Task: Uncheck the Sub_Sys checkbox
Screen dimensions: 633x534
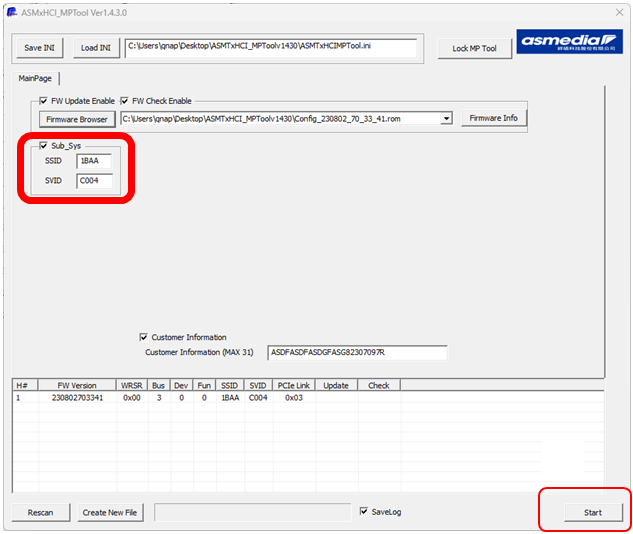Action: 43,146
